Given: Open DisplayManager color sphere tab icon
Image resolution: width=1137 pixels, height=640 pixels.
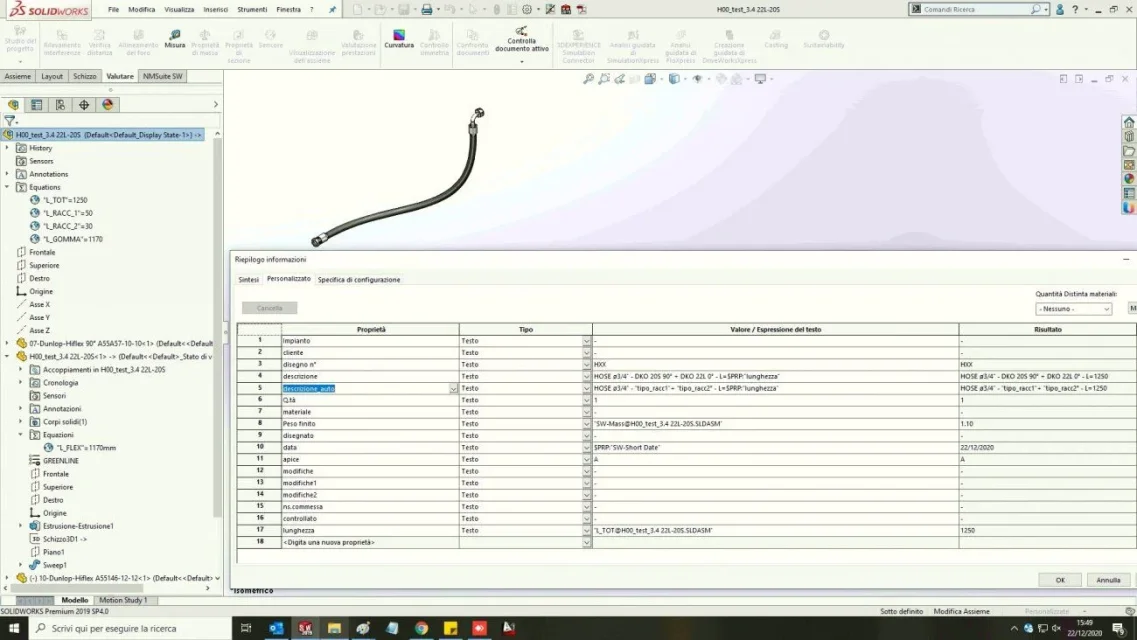Looking at the screenshot, I should click(x=107, y=105).
